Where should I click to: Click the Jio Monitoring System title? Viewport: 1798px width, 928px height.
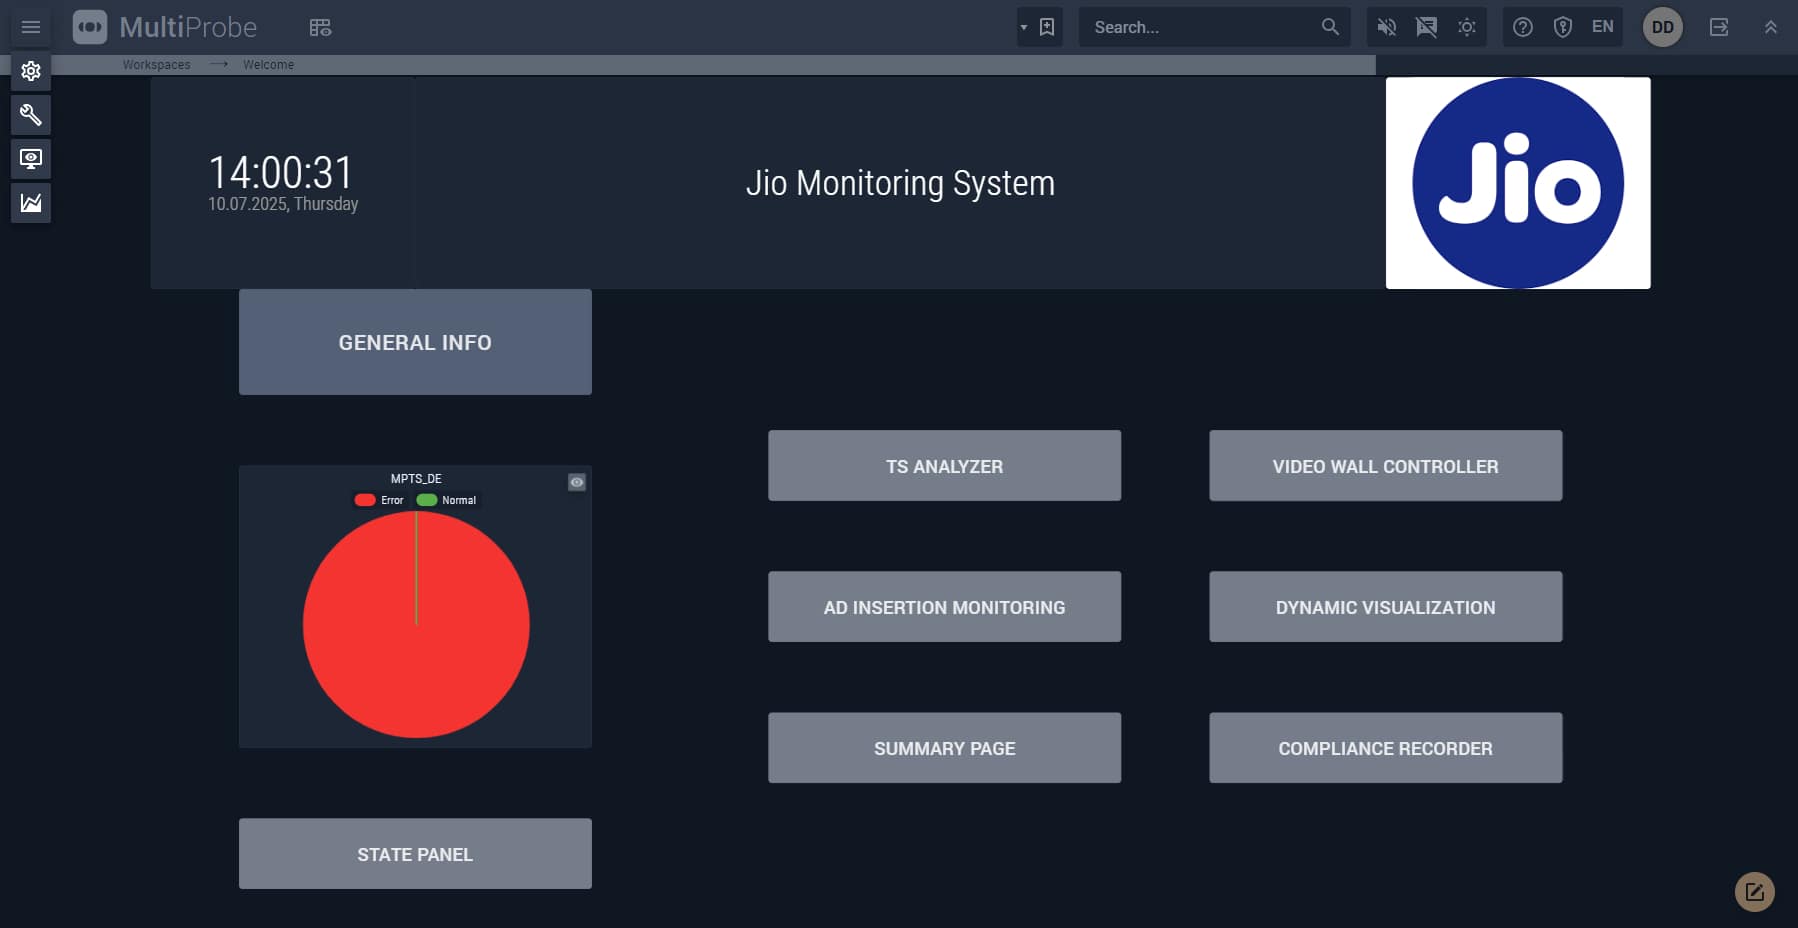(x=900, y=183)
